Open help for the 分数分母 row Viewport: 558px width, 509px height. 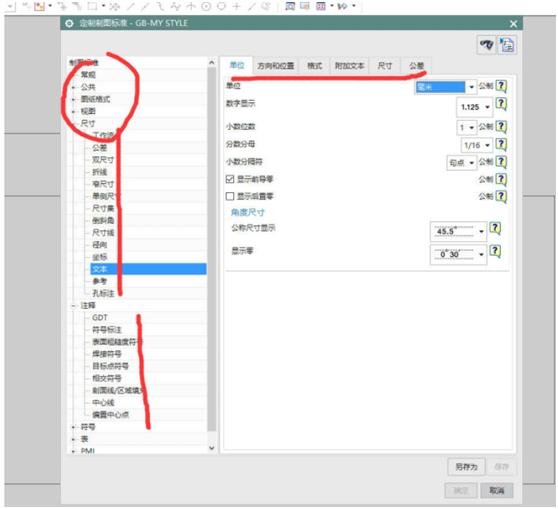pyautogui.click(x=501, y=144)
